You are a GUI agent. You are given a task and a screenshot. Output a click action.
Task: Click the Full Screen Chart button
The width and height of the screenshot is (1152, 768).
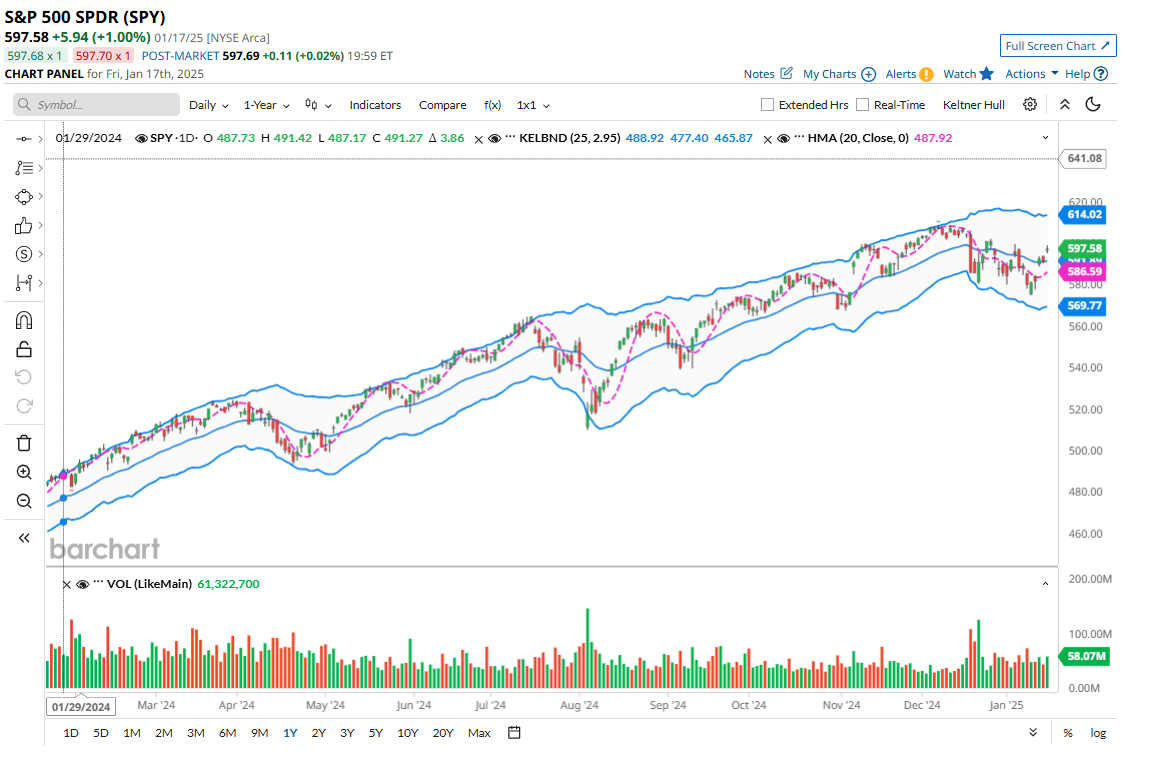click(x=1058, y=46)
